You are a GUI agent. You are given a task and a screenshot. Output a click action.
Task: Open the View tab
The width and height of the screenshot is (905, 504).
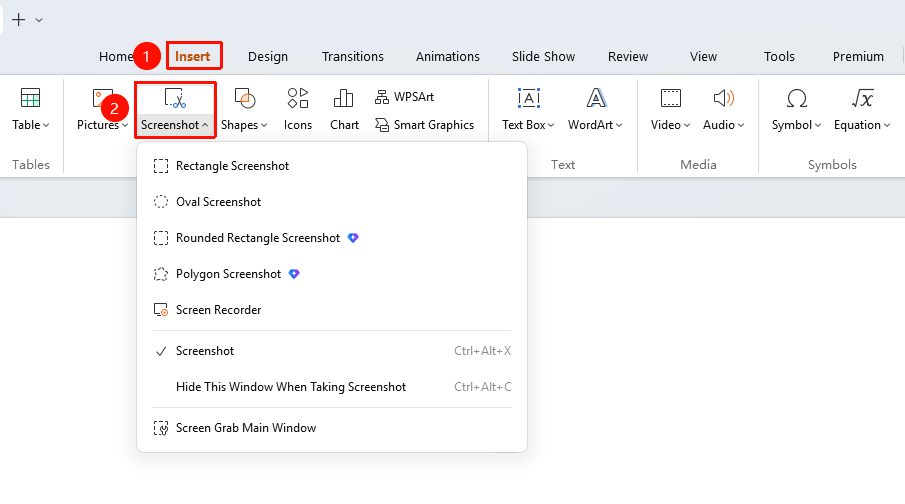[x=704, y=57]
